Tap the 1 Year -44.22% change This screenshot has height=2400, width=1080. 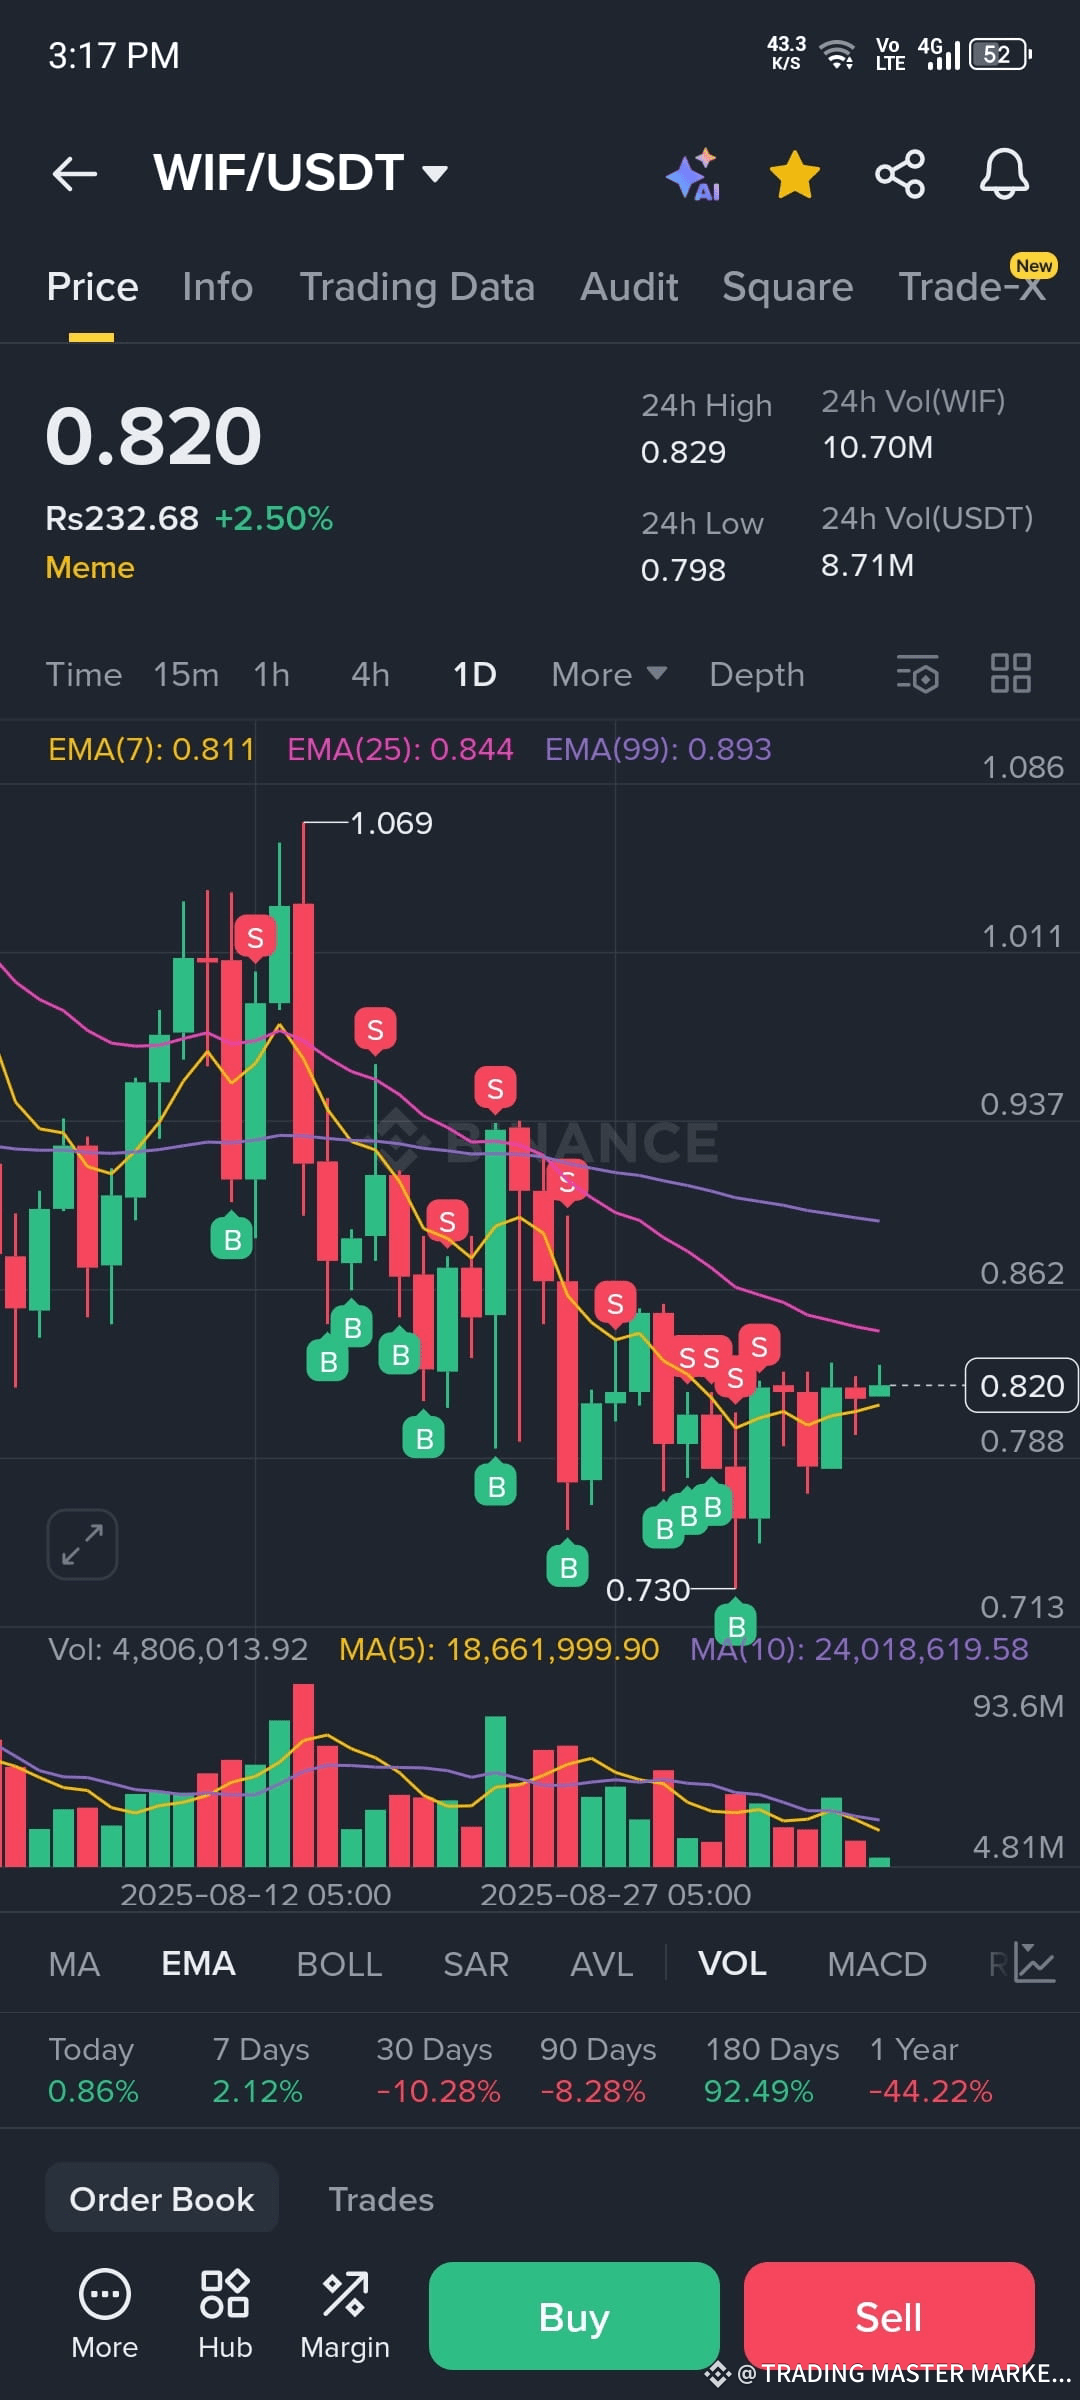coord(930,2070)
